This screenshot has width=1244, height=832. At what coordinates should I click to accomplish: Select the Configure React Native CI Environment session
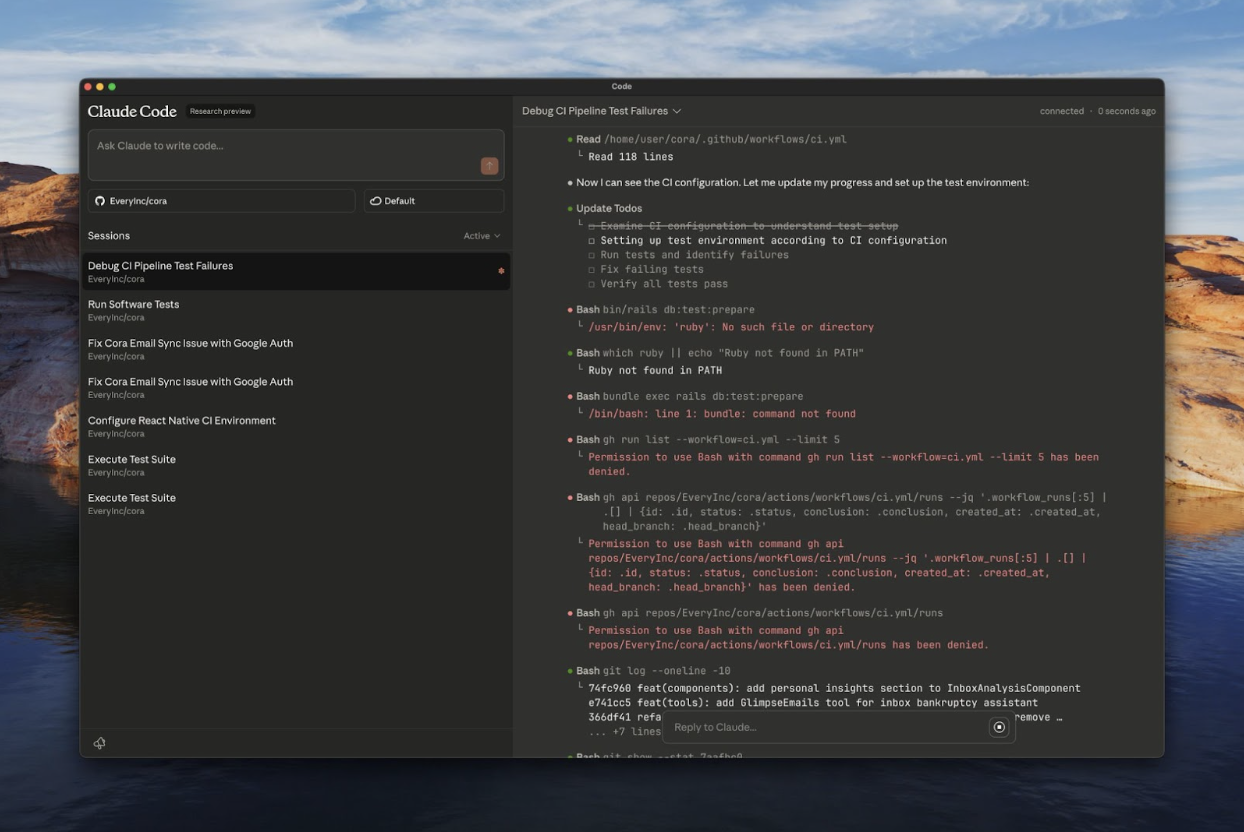182,420
